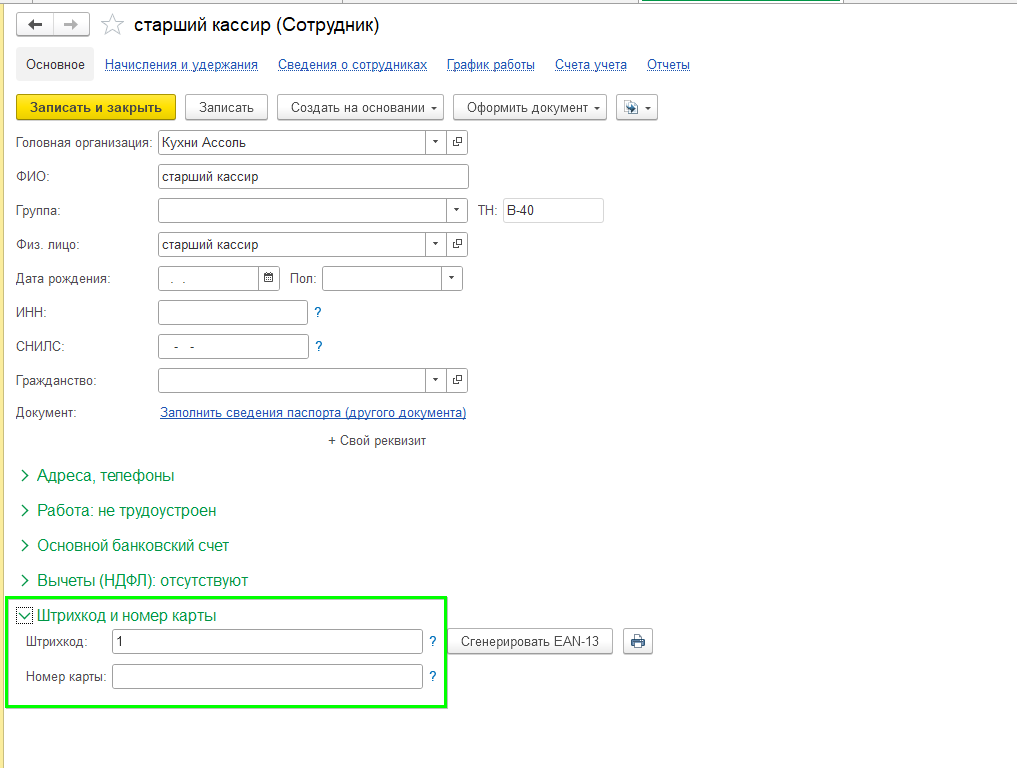This screenshot has height=768, width=1017.
Task: Expand the Адреса, телефоны section
Action: [105, 476]
